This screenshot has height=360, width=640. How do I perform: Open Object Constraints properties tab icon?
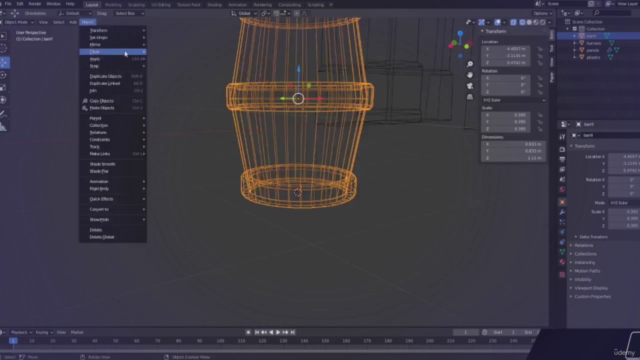pos(562,242)
